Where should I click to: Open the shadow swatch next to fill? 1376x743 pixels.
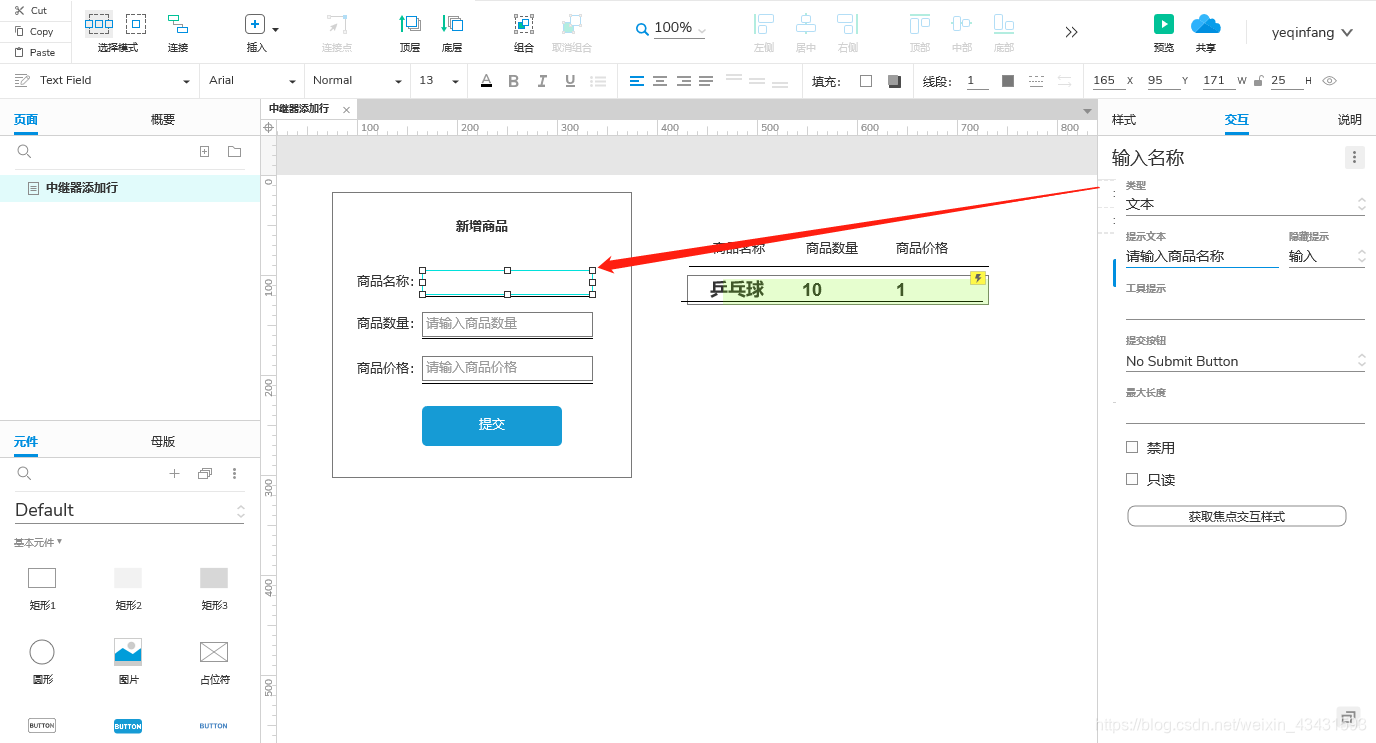pos(894,81)
